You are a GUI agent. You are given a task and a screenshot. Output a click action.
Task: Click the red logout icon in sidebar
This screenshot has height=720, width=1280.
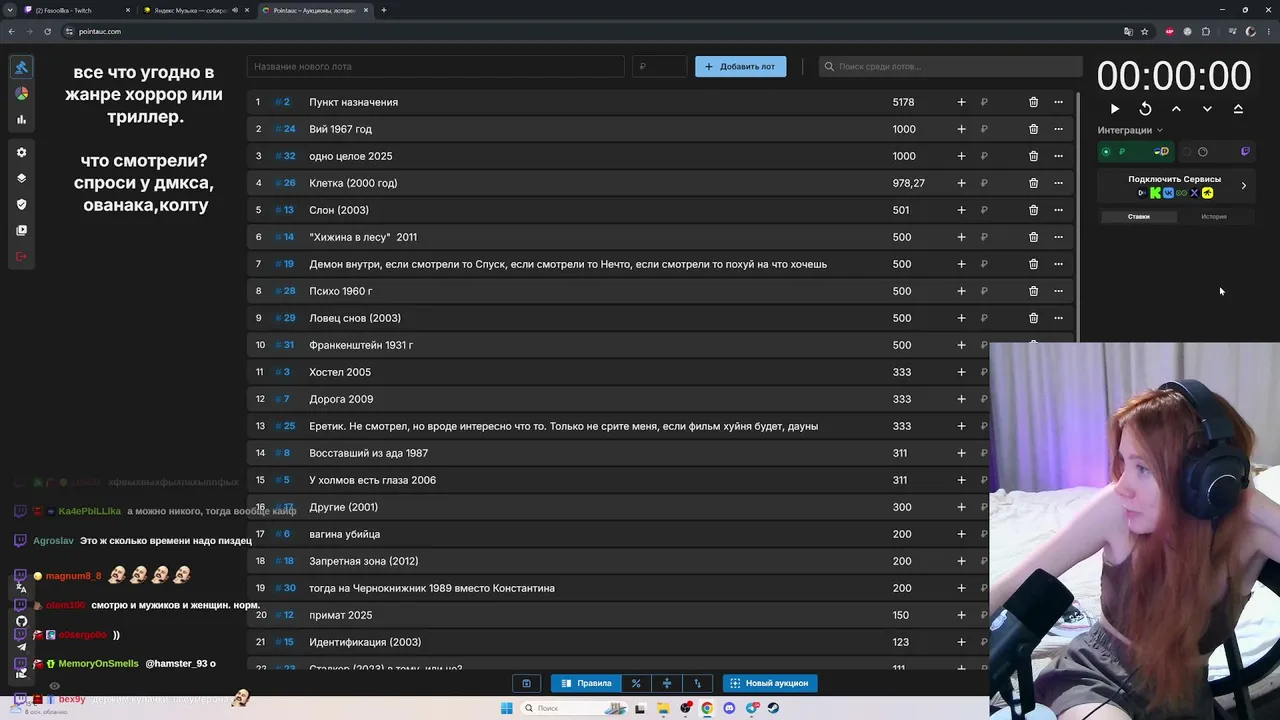21,256
